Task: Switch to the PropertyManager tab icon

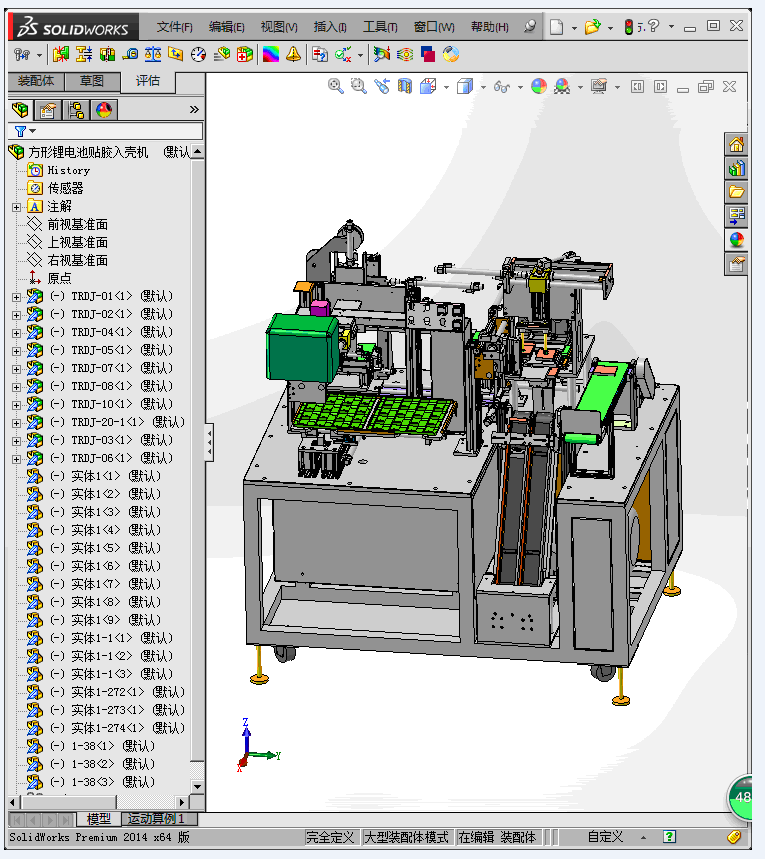Action: tap(48, 110)
